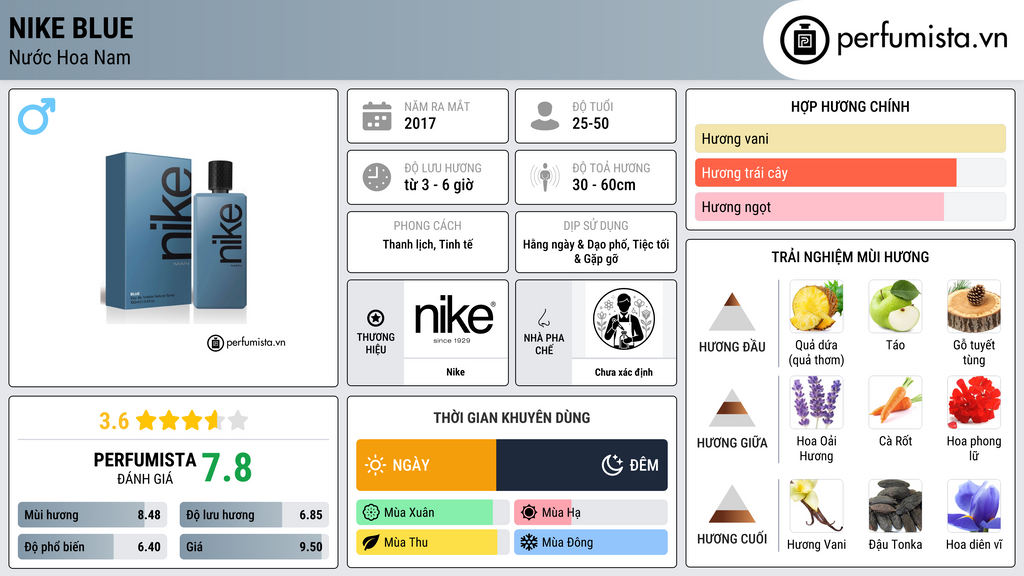The height and width of the screenshot is (576, 1024).
Task: Click the person icon beside Độ tuổi
Action: (x=545, y=116)
